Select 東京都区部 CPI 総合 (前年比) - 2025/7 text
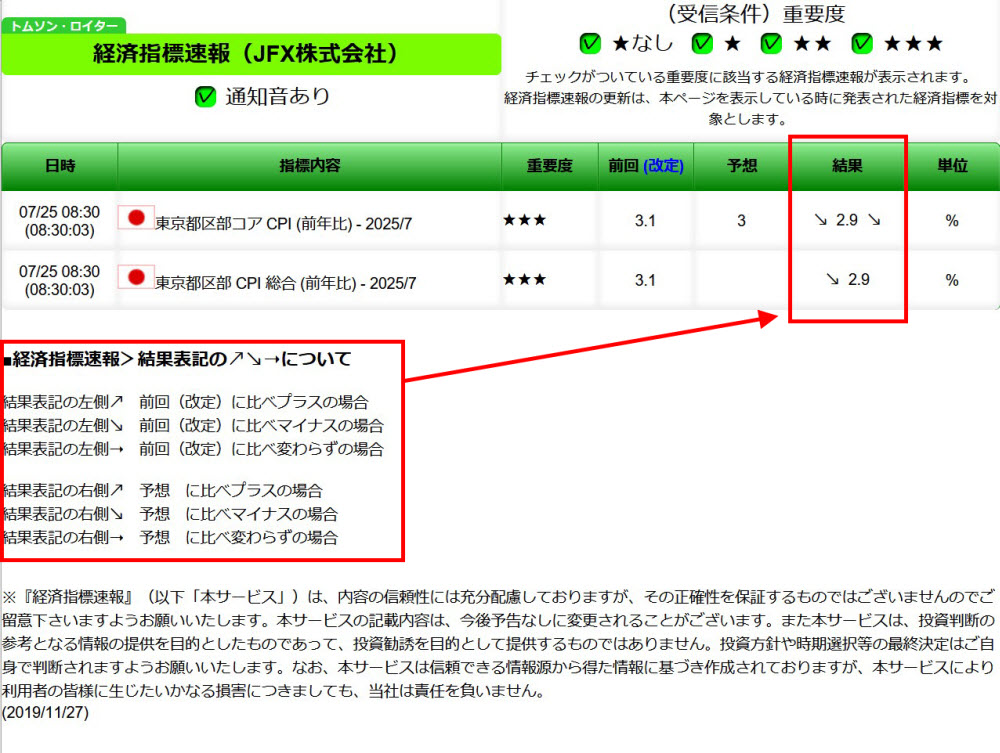Viewport: 1000px width, 753px height. (286, 283)
